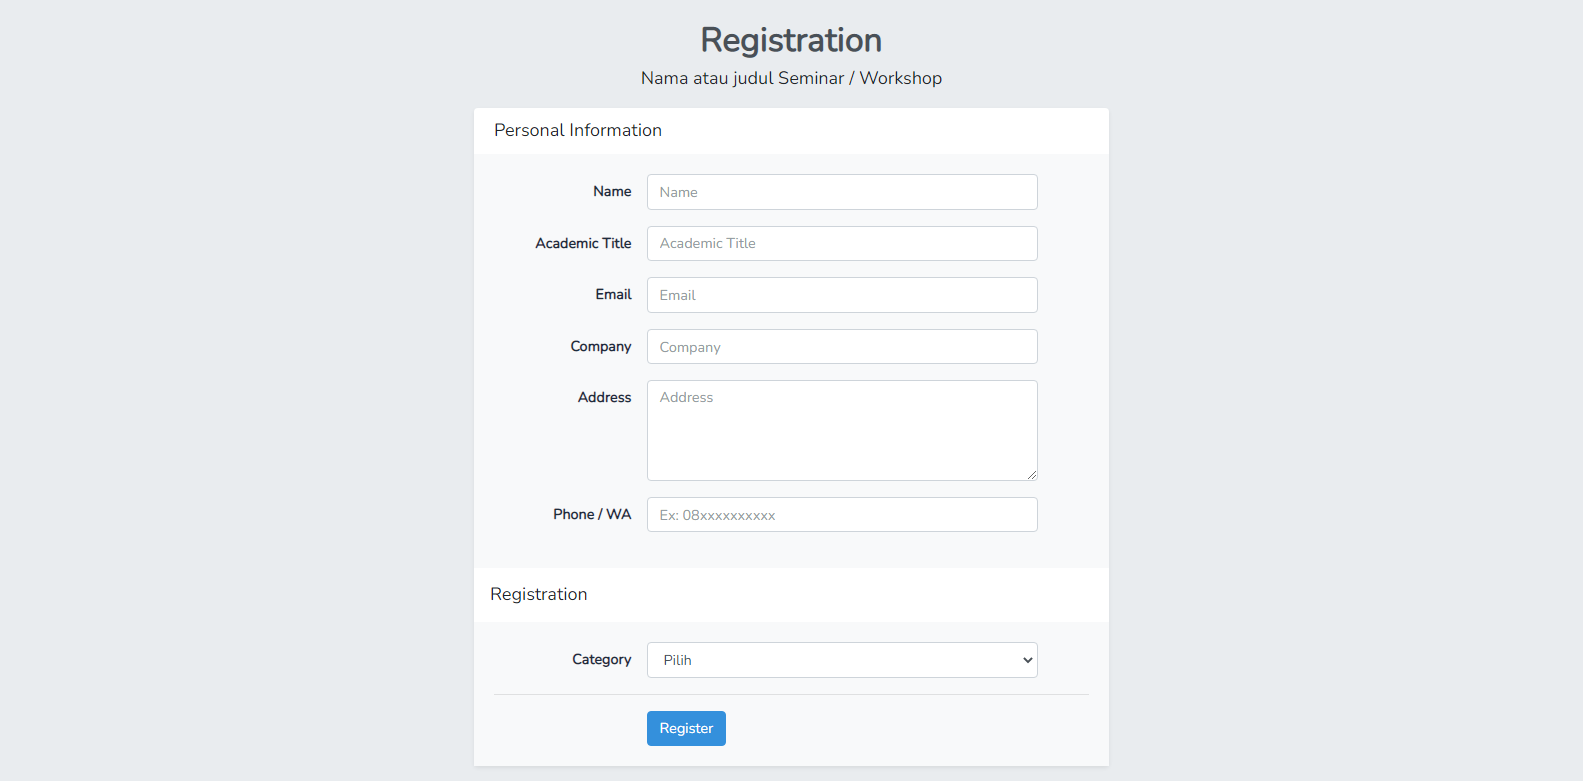Click the Academic Title label
This screenshot has width=1583, height=781.
click(x=583, y=243)
